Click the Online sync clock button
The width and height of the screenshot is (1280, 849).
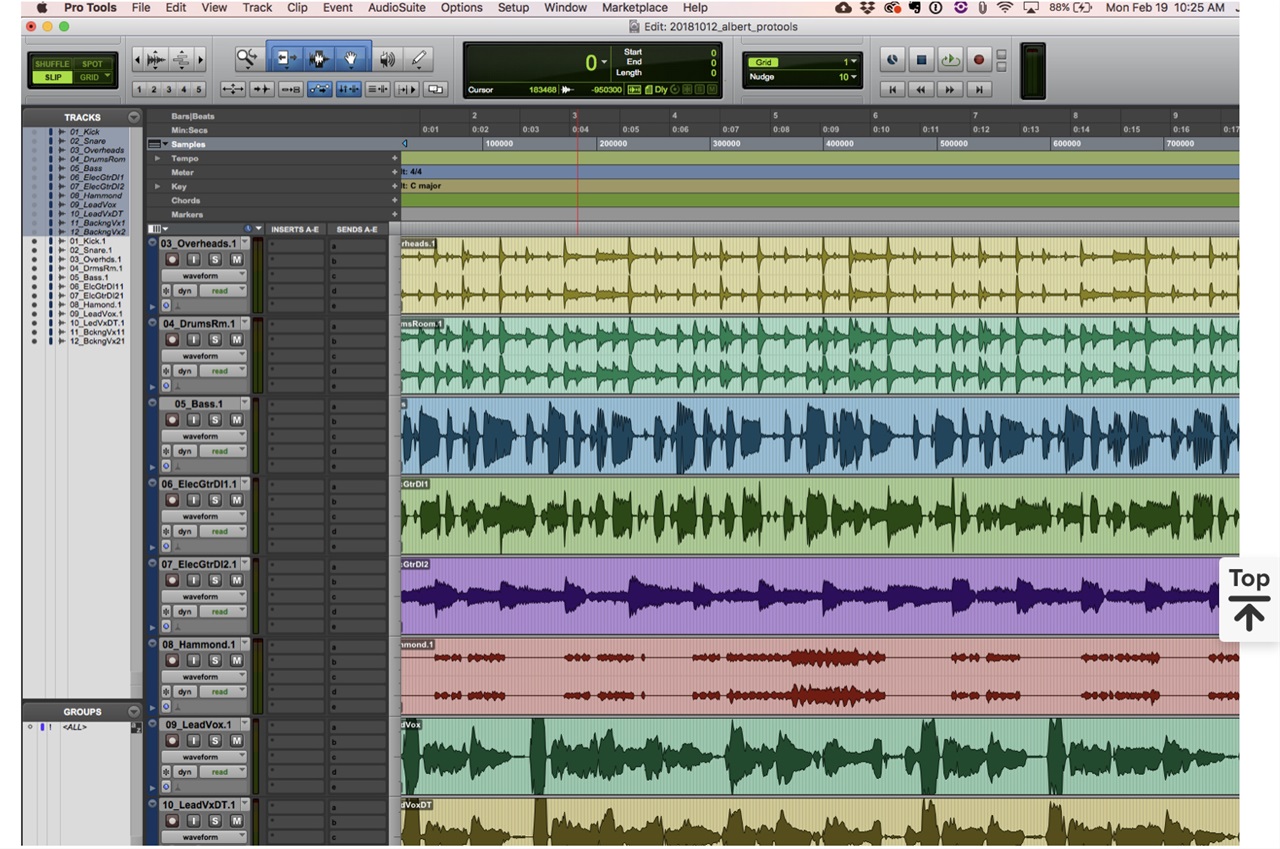[x=892, y=60]
